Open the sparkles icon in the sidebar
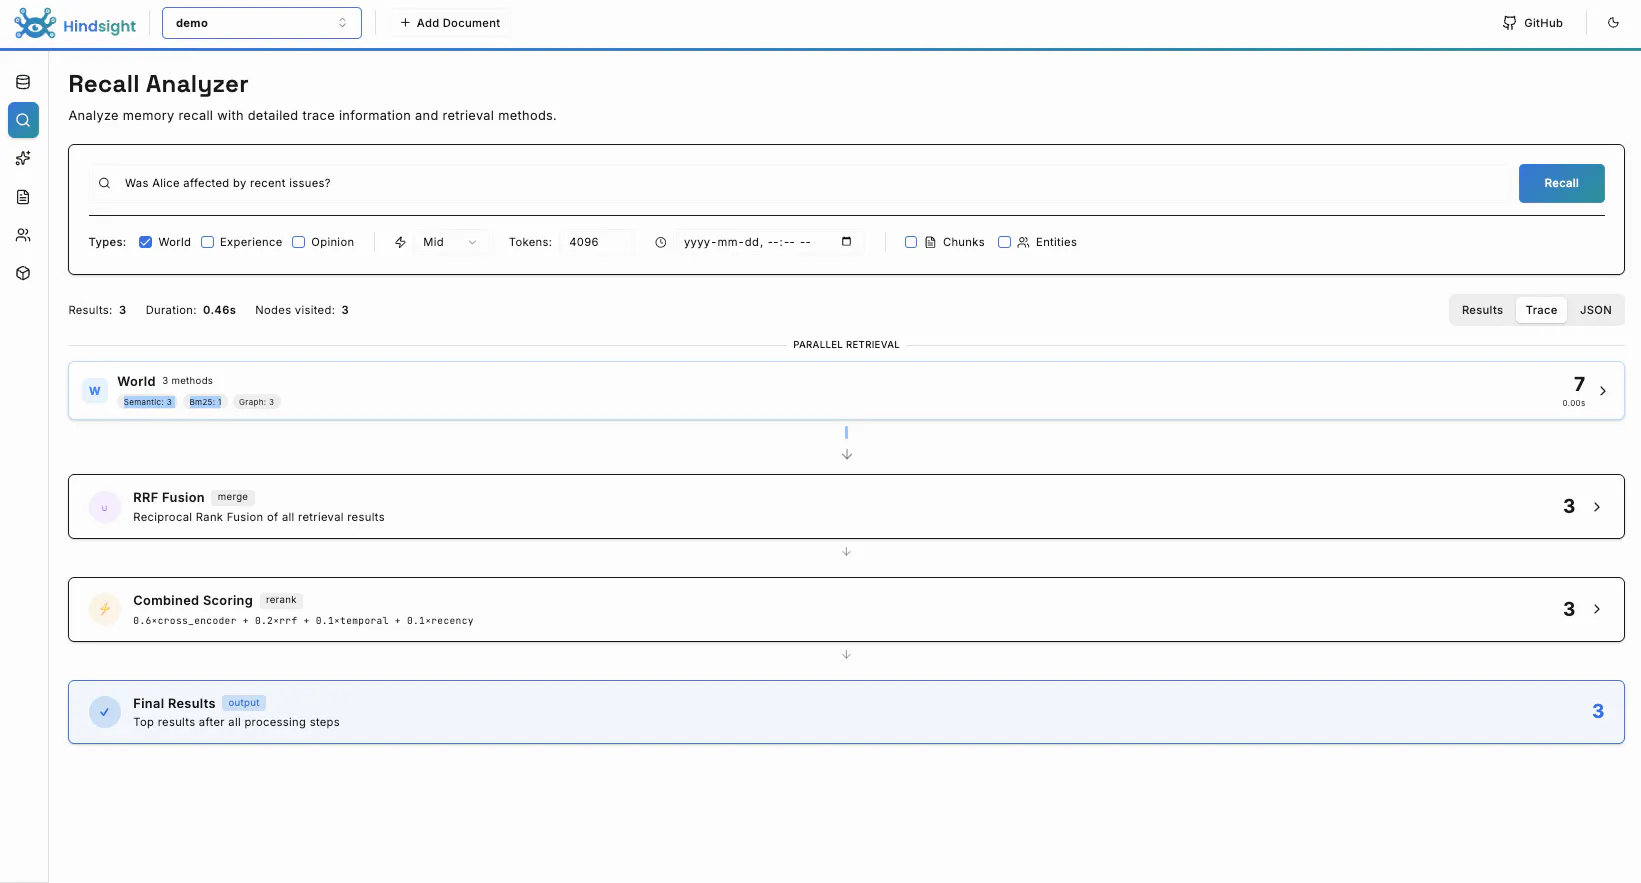The height and width of the screenshot is (883, 1641). point(23,158)
